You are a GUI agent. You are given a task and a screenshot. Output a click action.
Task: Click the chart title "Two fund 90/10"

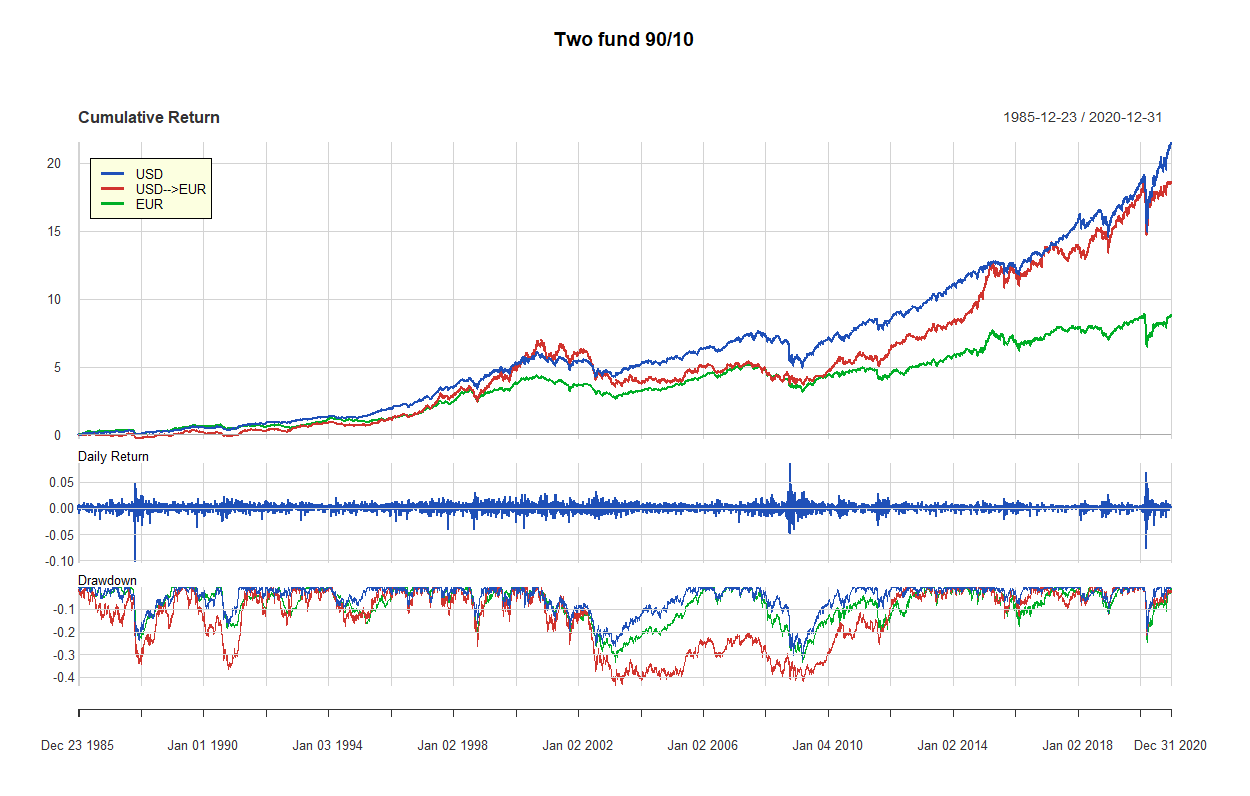pyautogui.click(x=624, y=40)
